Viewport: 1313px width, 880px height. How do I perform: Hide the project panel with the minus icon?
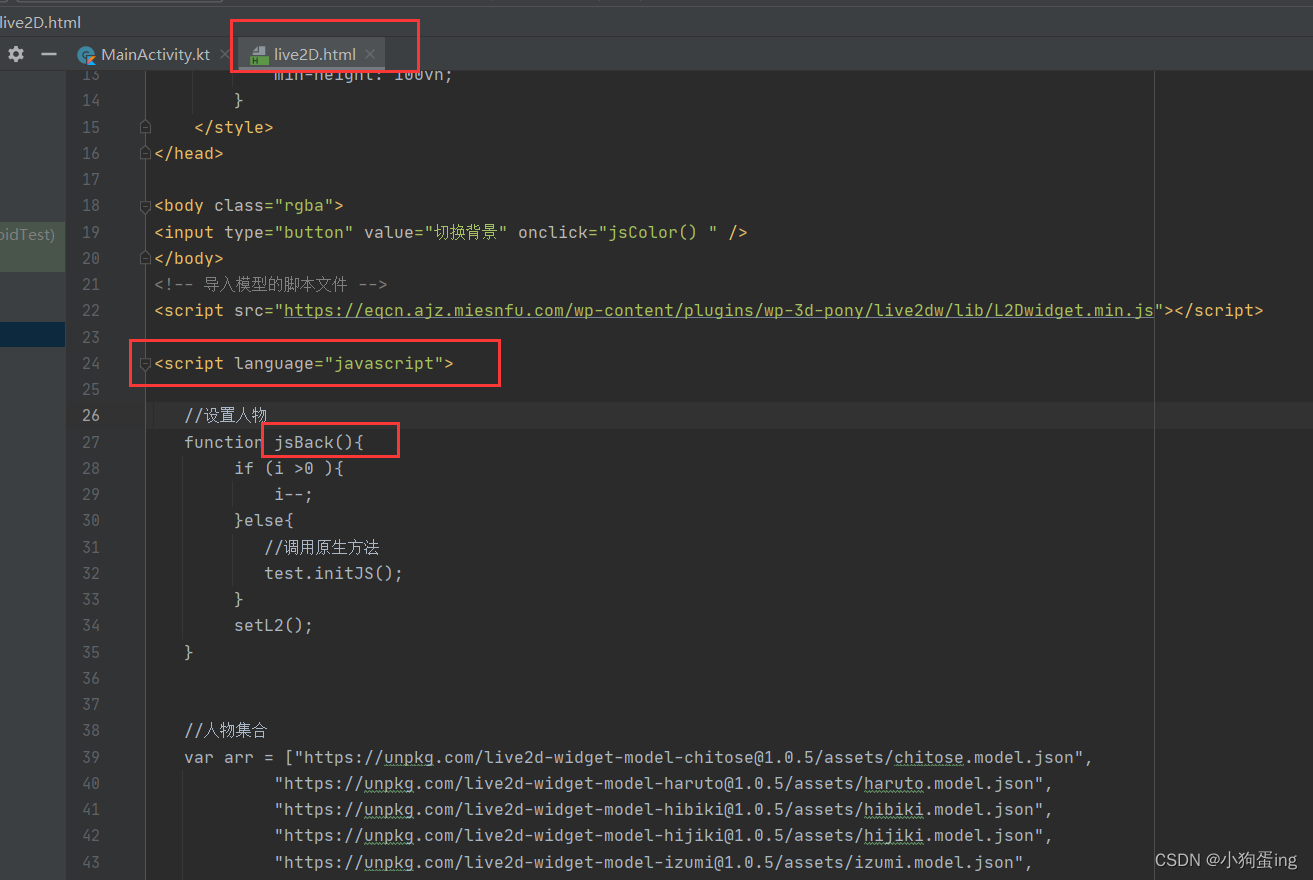(x=48, y=54)
